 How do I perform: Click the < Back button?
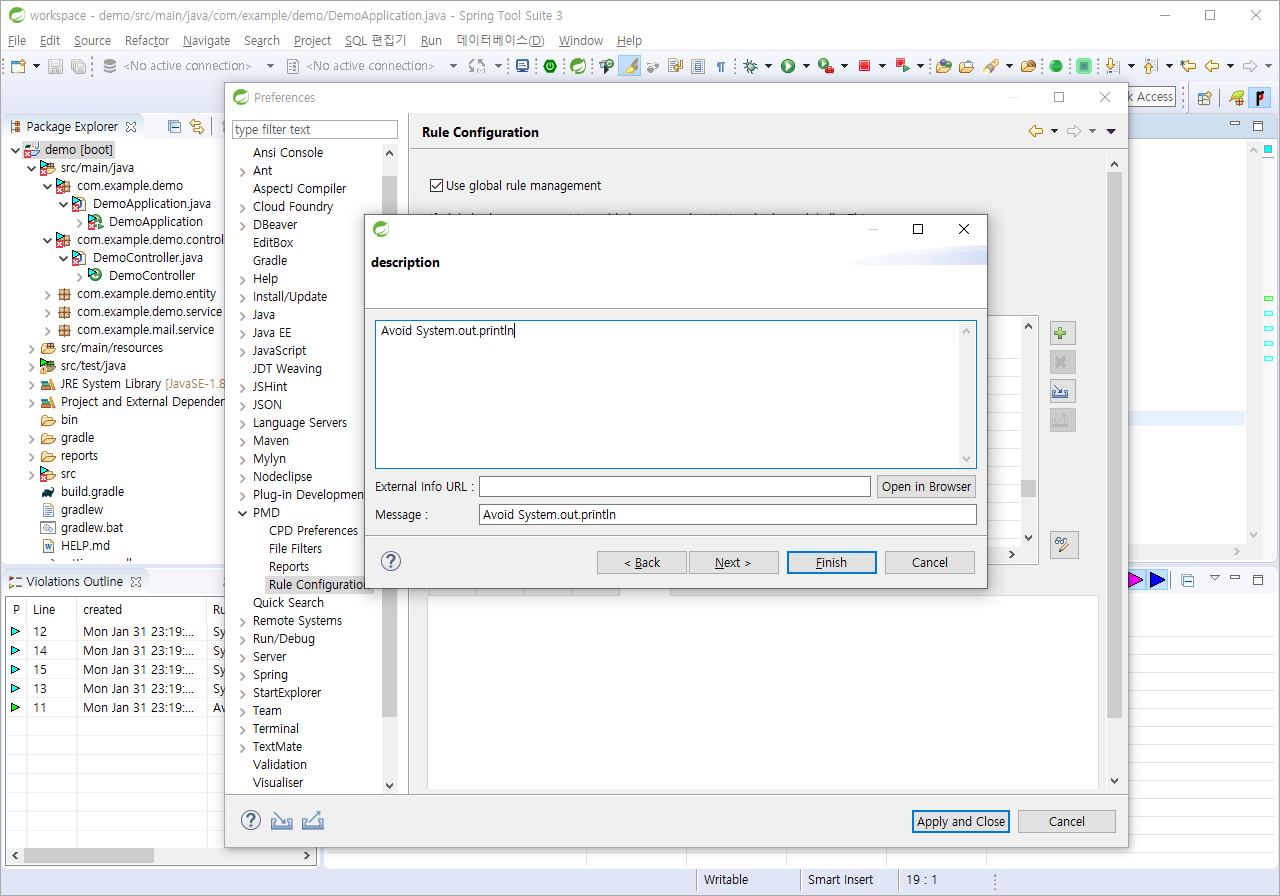(642, 562)
